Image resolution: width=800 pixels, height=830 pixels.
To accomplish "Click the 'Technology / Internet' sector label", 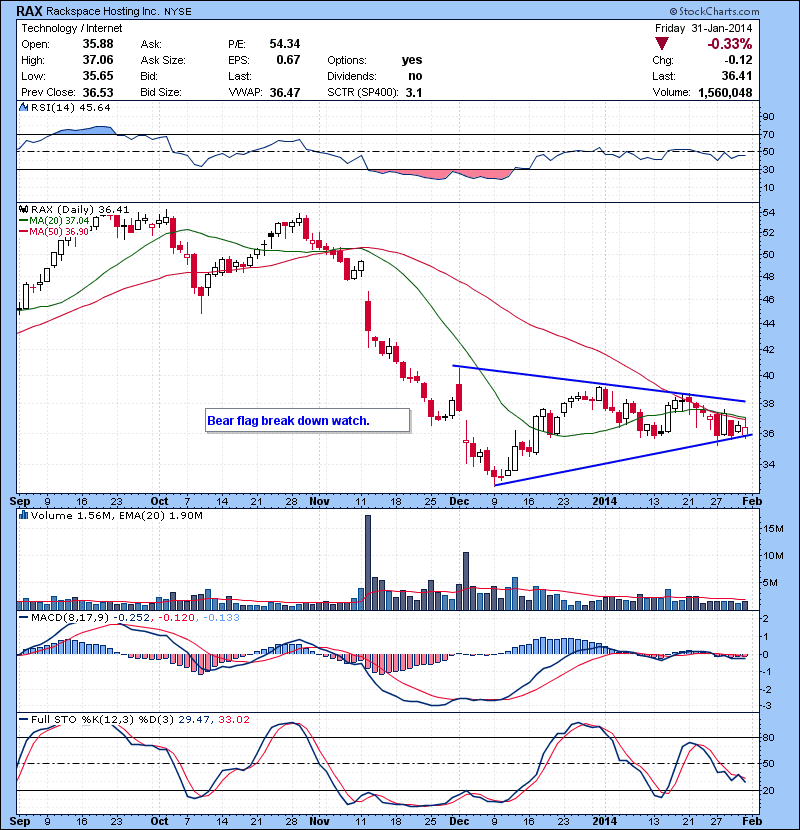I will 71,28.
